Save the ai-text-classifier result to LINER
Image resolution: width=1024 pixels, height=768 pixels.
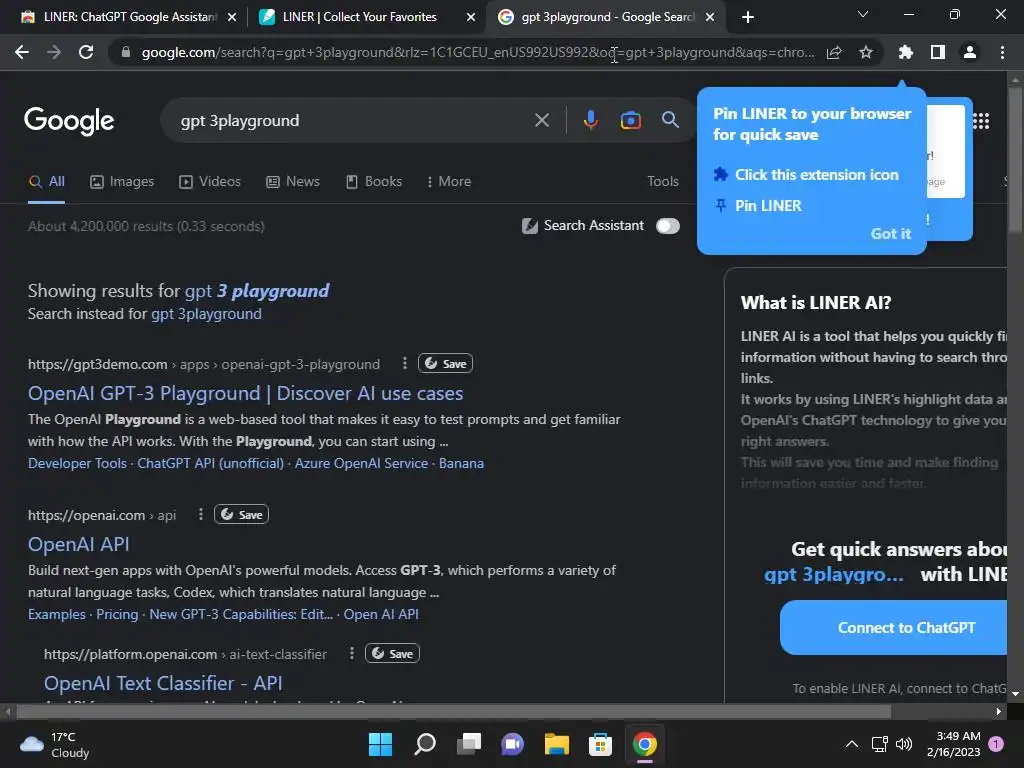point(392,653)
